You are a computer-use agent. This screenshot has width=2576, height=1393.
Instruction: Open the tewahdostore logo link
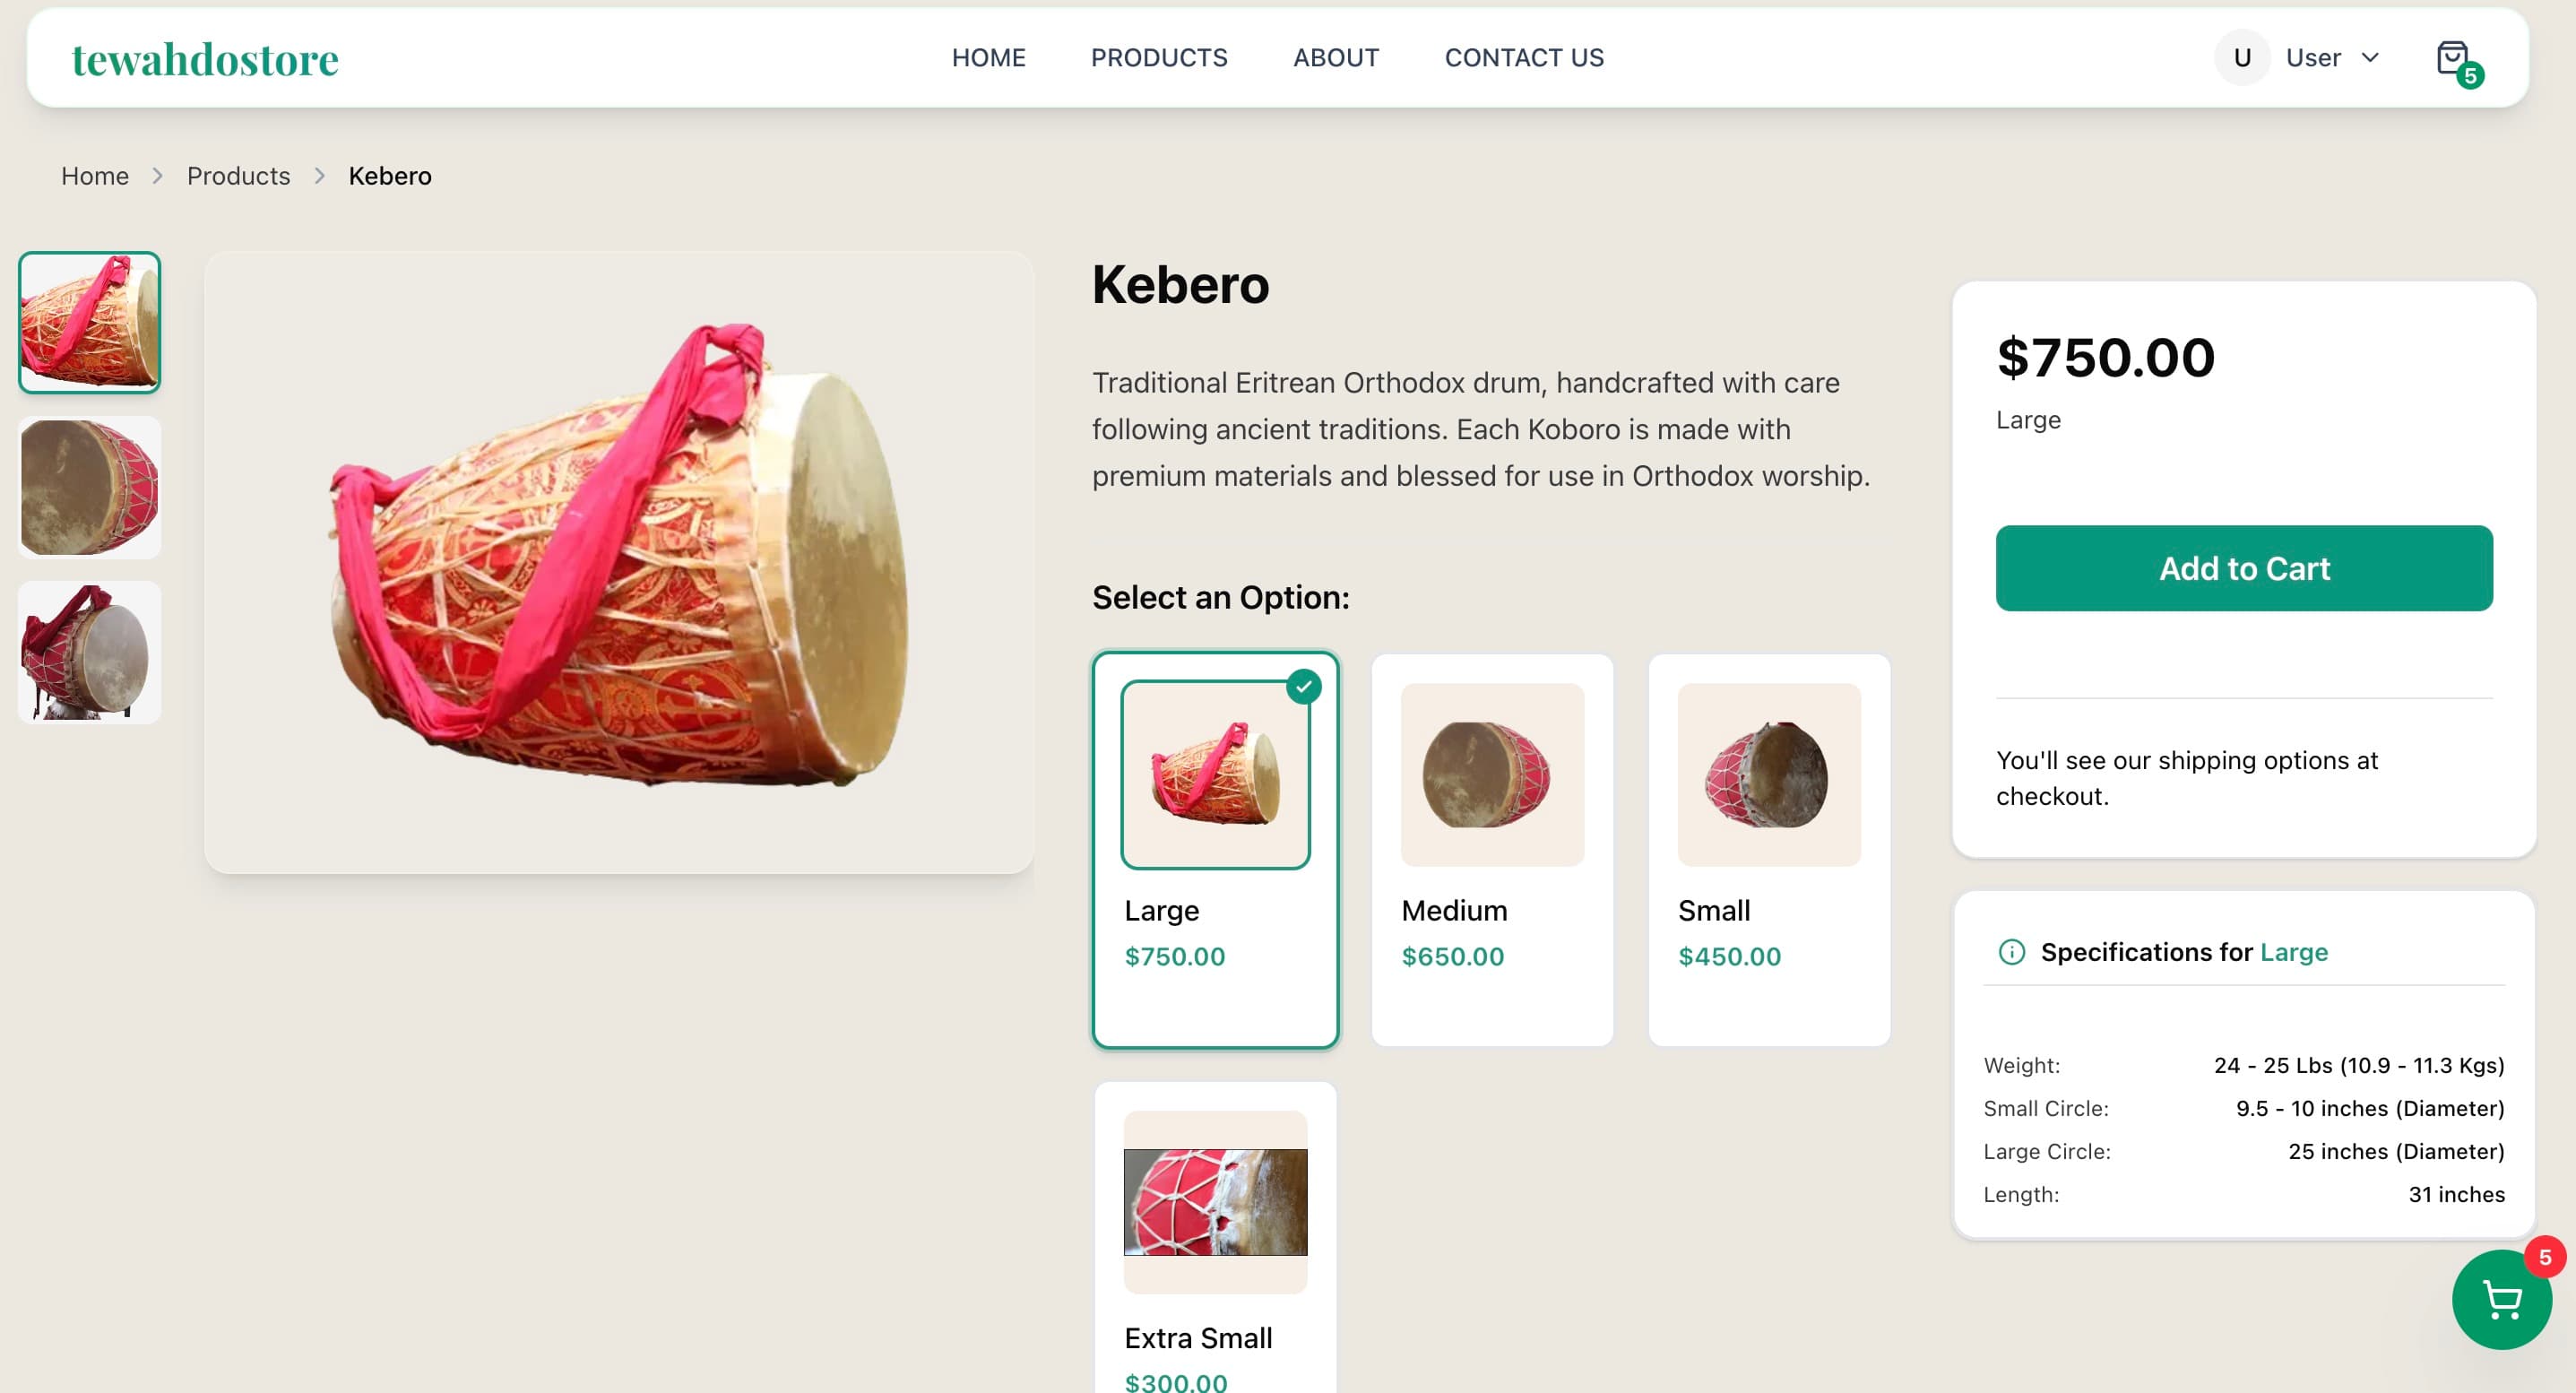point(204,57)
